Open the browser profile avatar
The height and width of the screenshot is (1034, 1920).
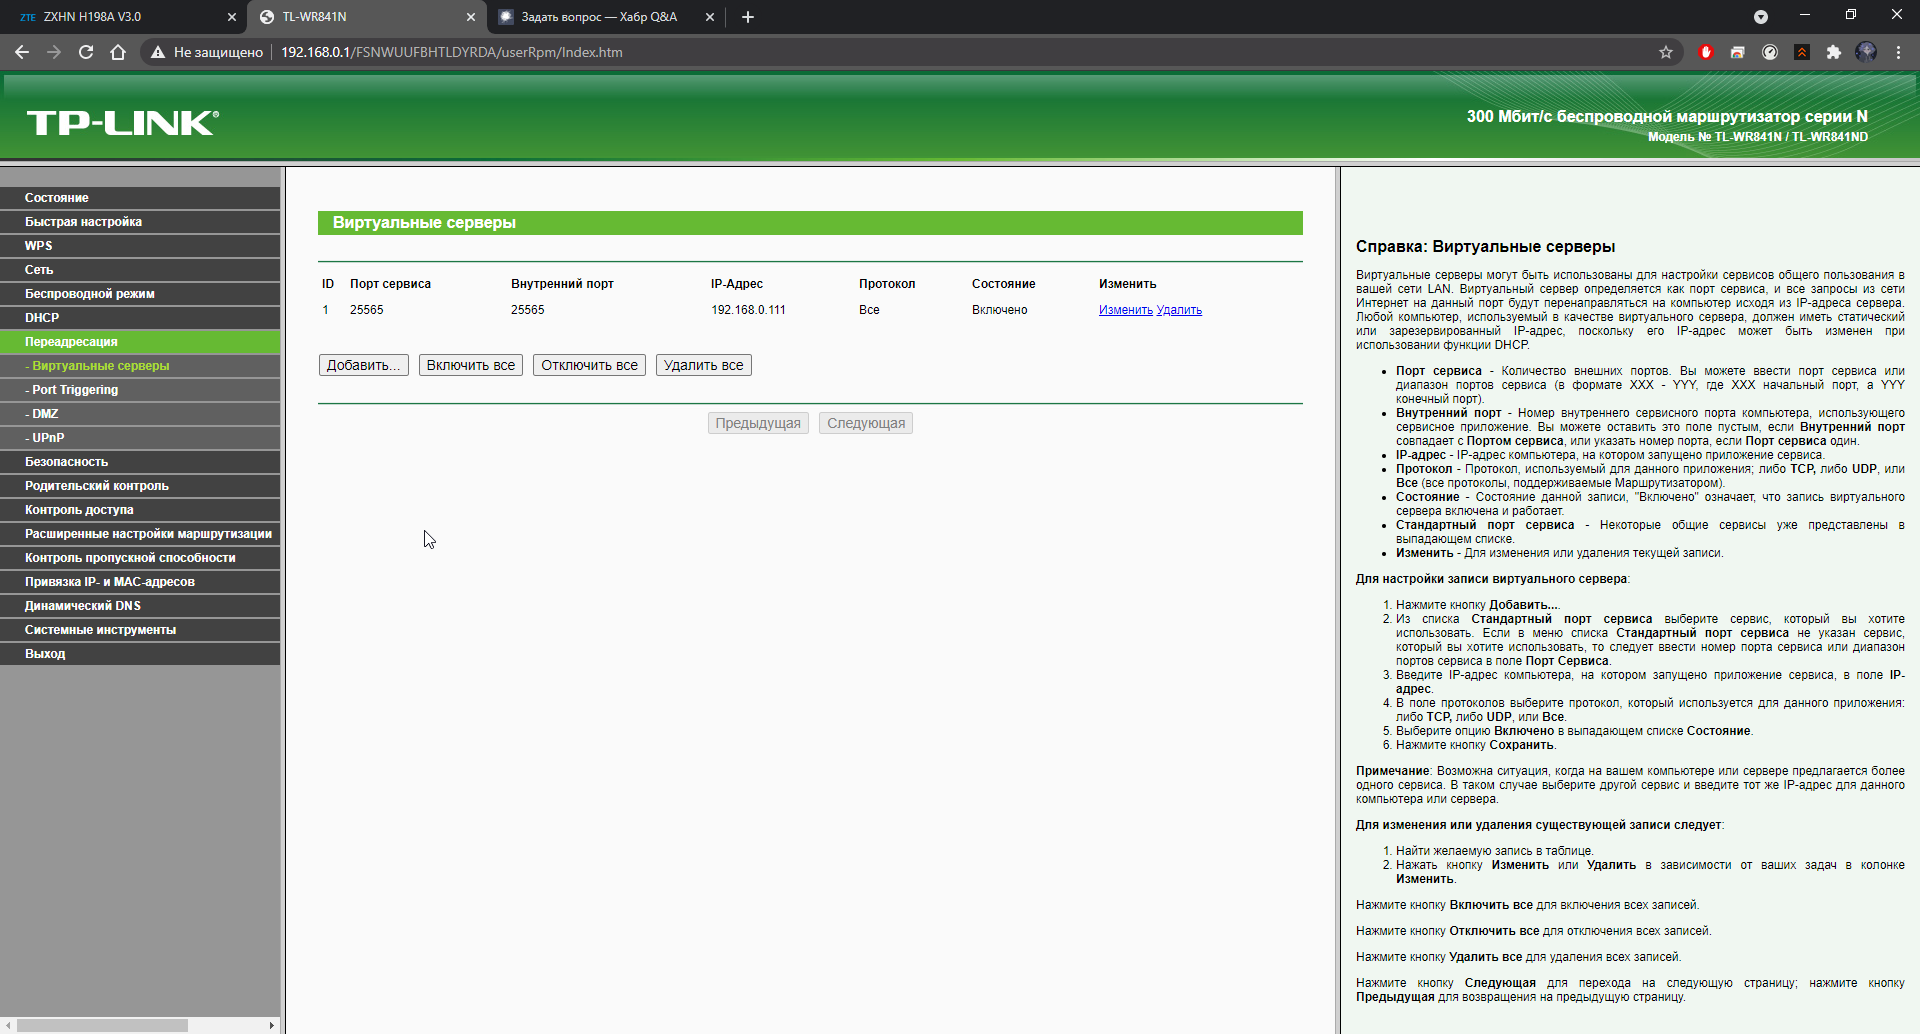coord(1866,52)
